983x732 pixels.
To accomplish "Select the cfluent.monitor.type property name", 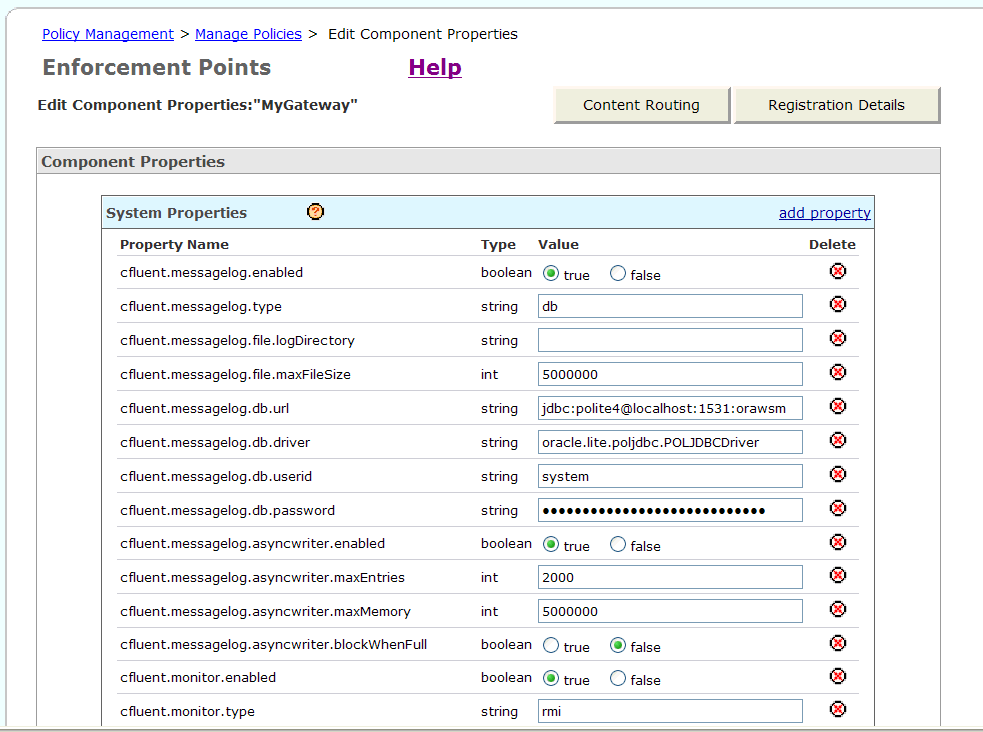I will pos(187,711).
